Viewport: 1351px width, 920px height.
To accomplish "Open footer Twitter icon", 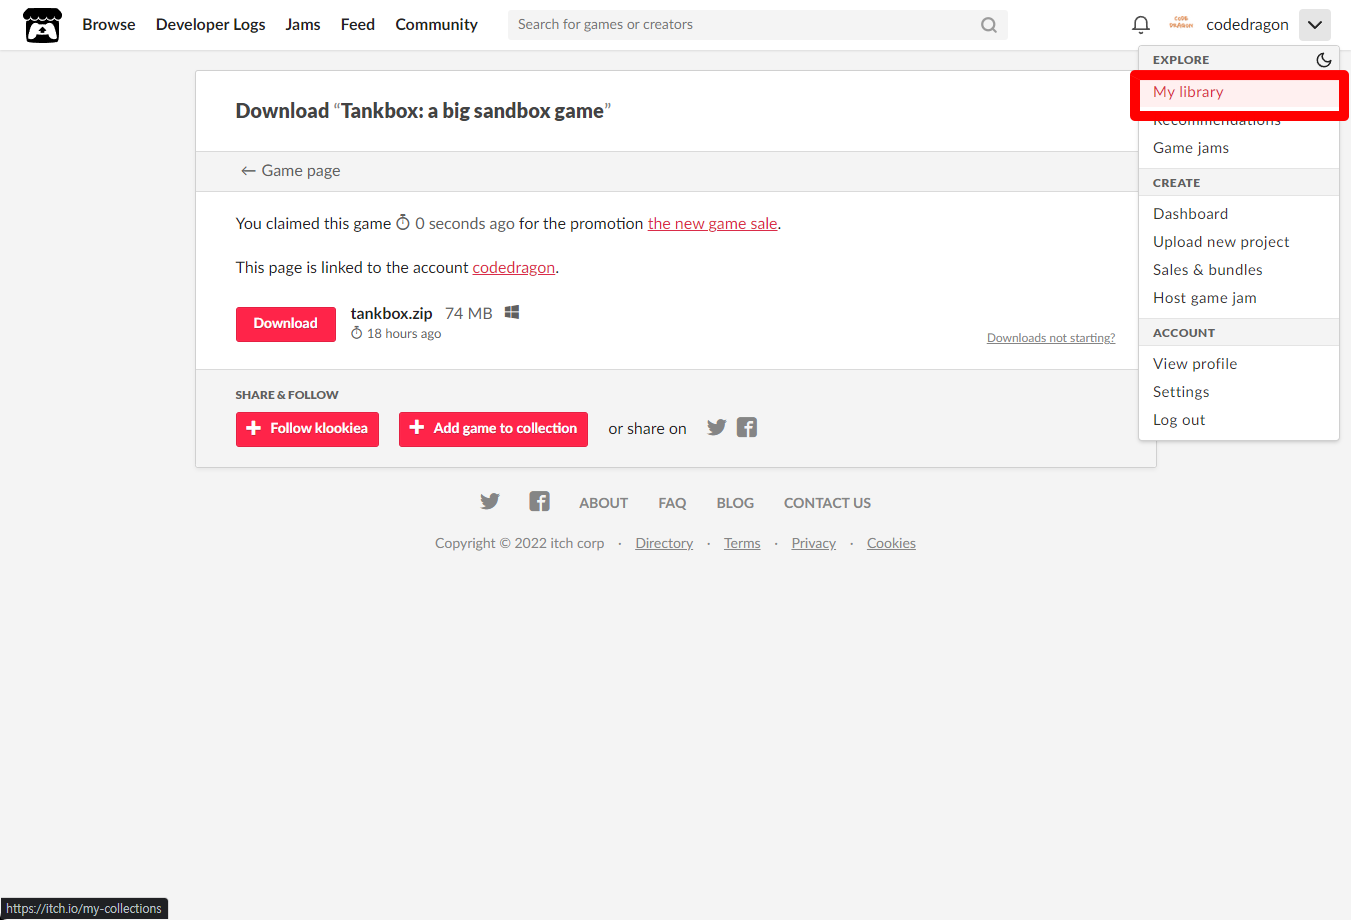I will (490, 502).
